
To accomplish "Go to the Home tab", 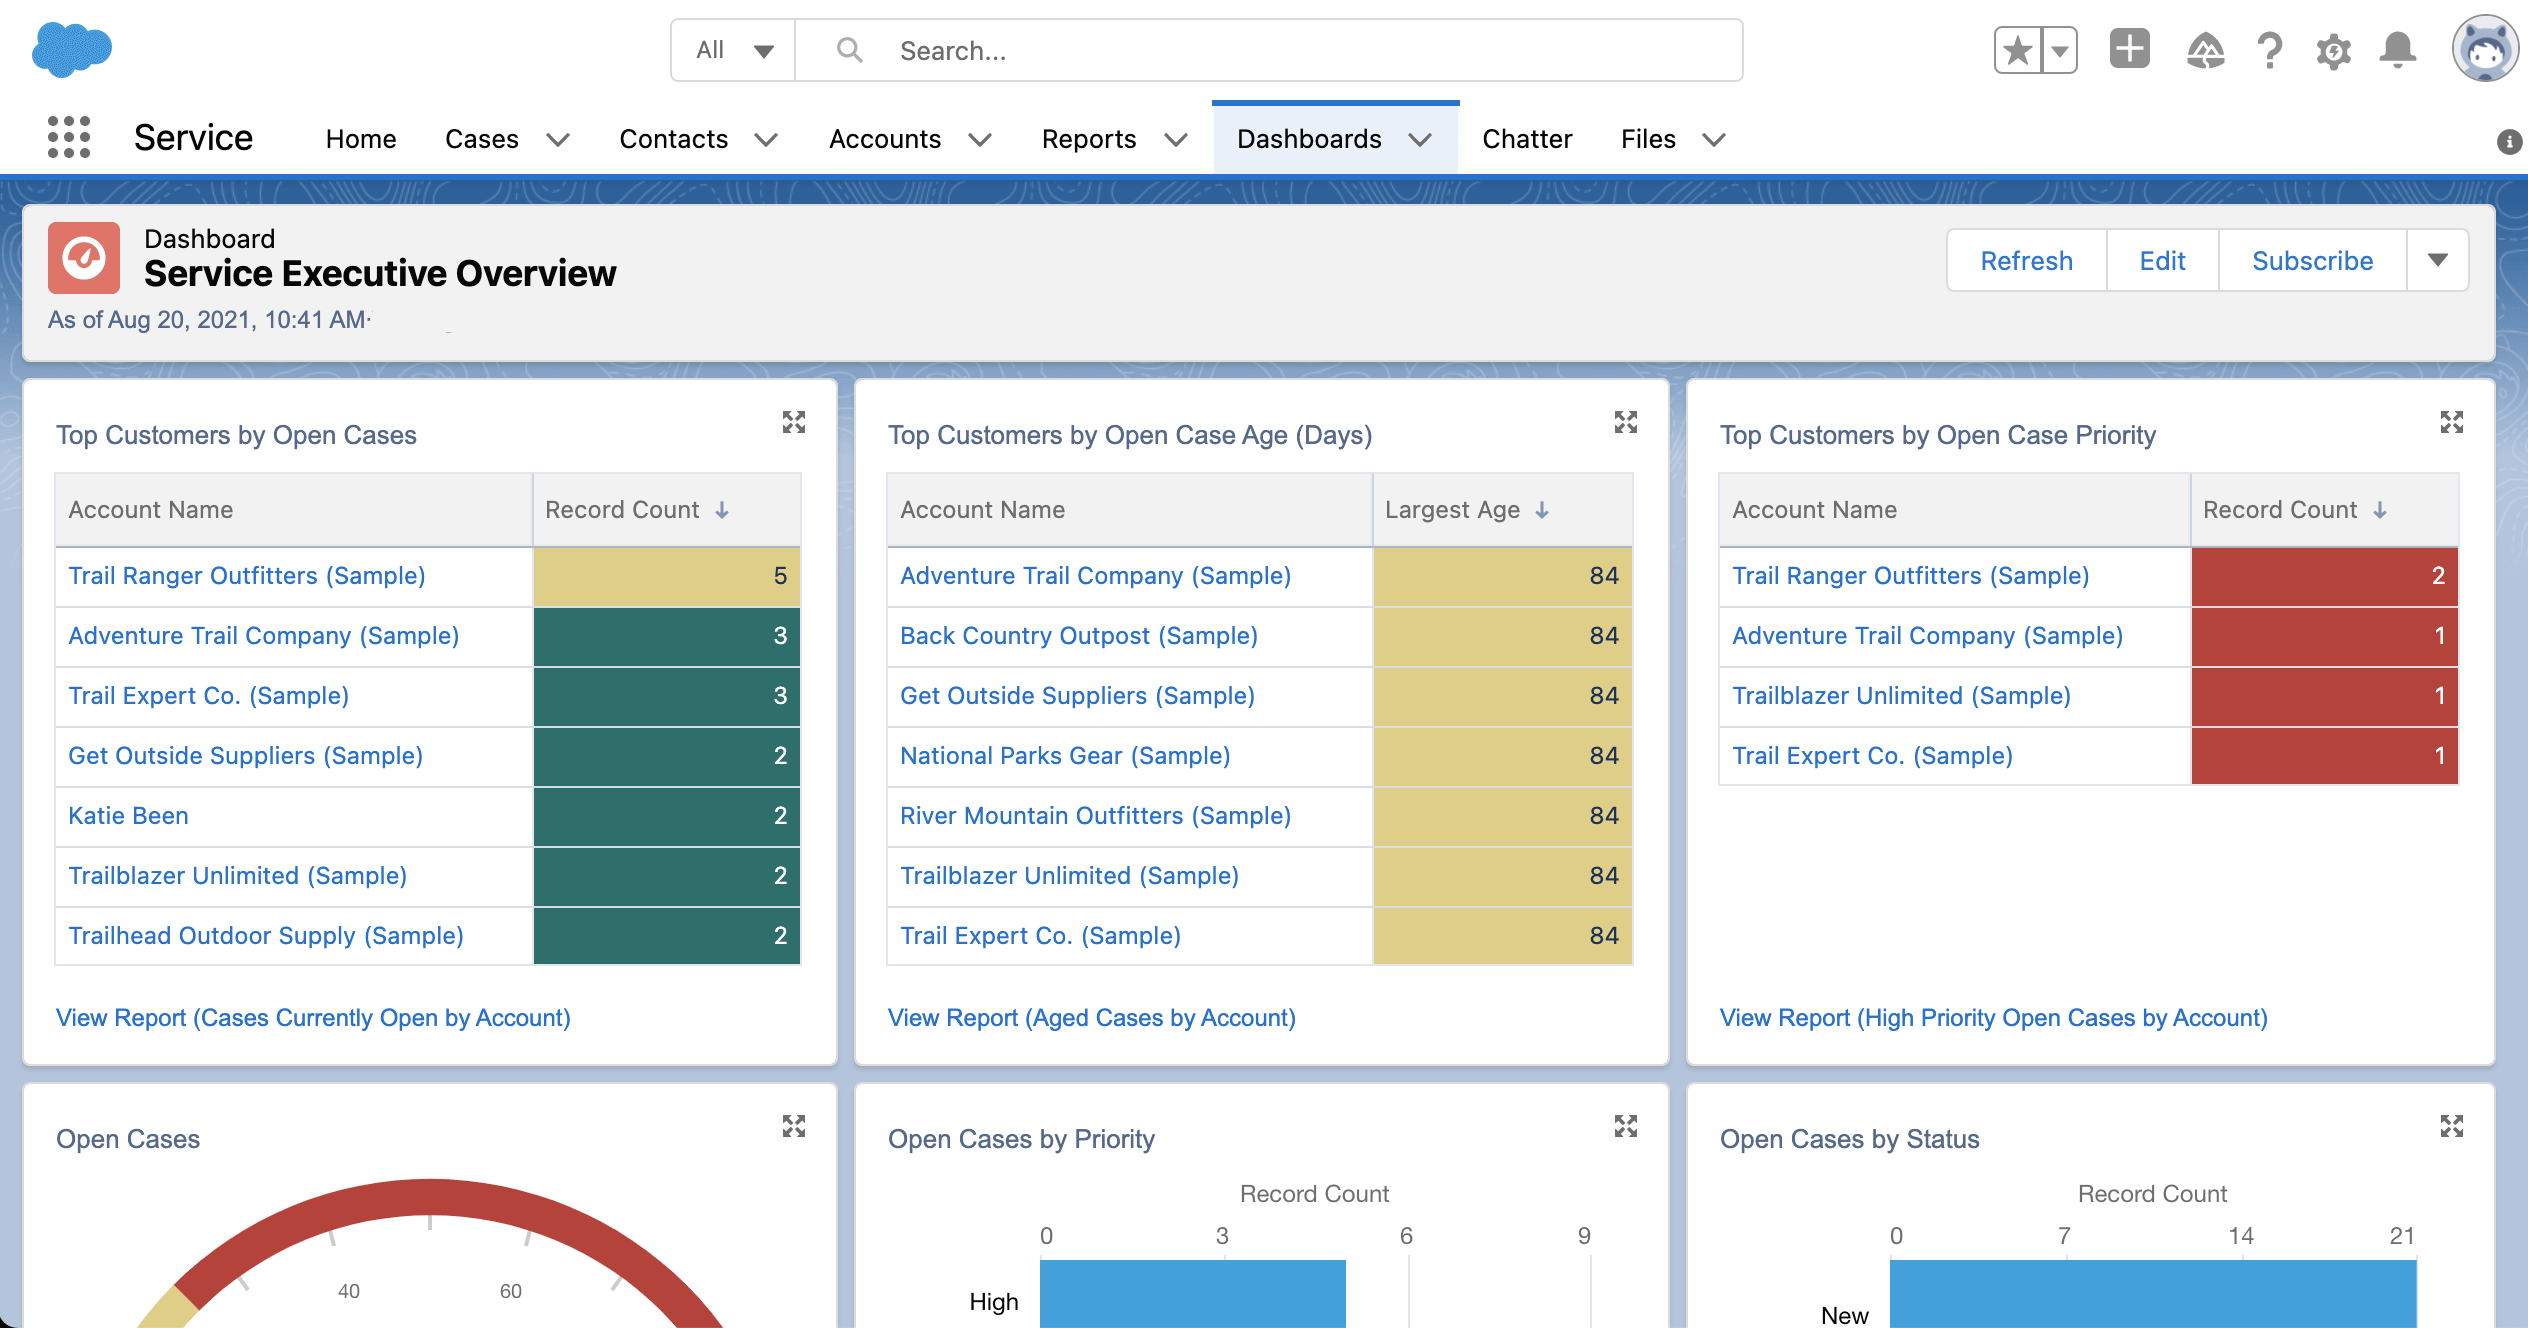I will (360, 139).
